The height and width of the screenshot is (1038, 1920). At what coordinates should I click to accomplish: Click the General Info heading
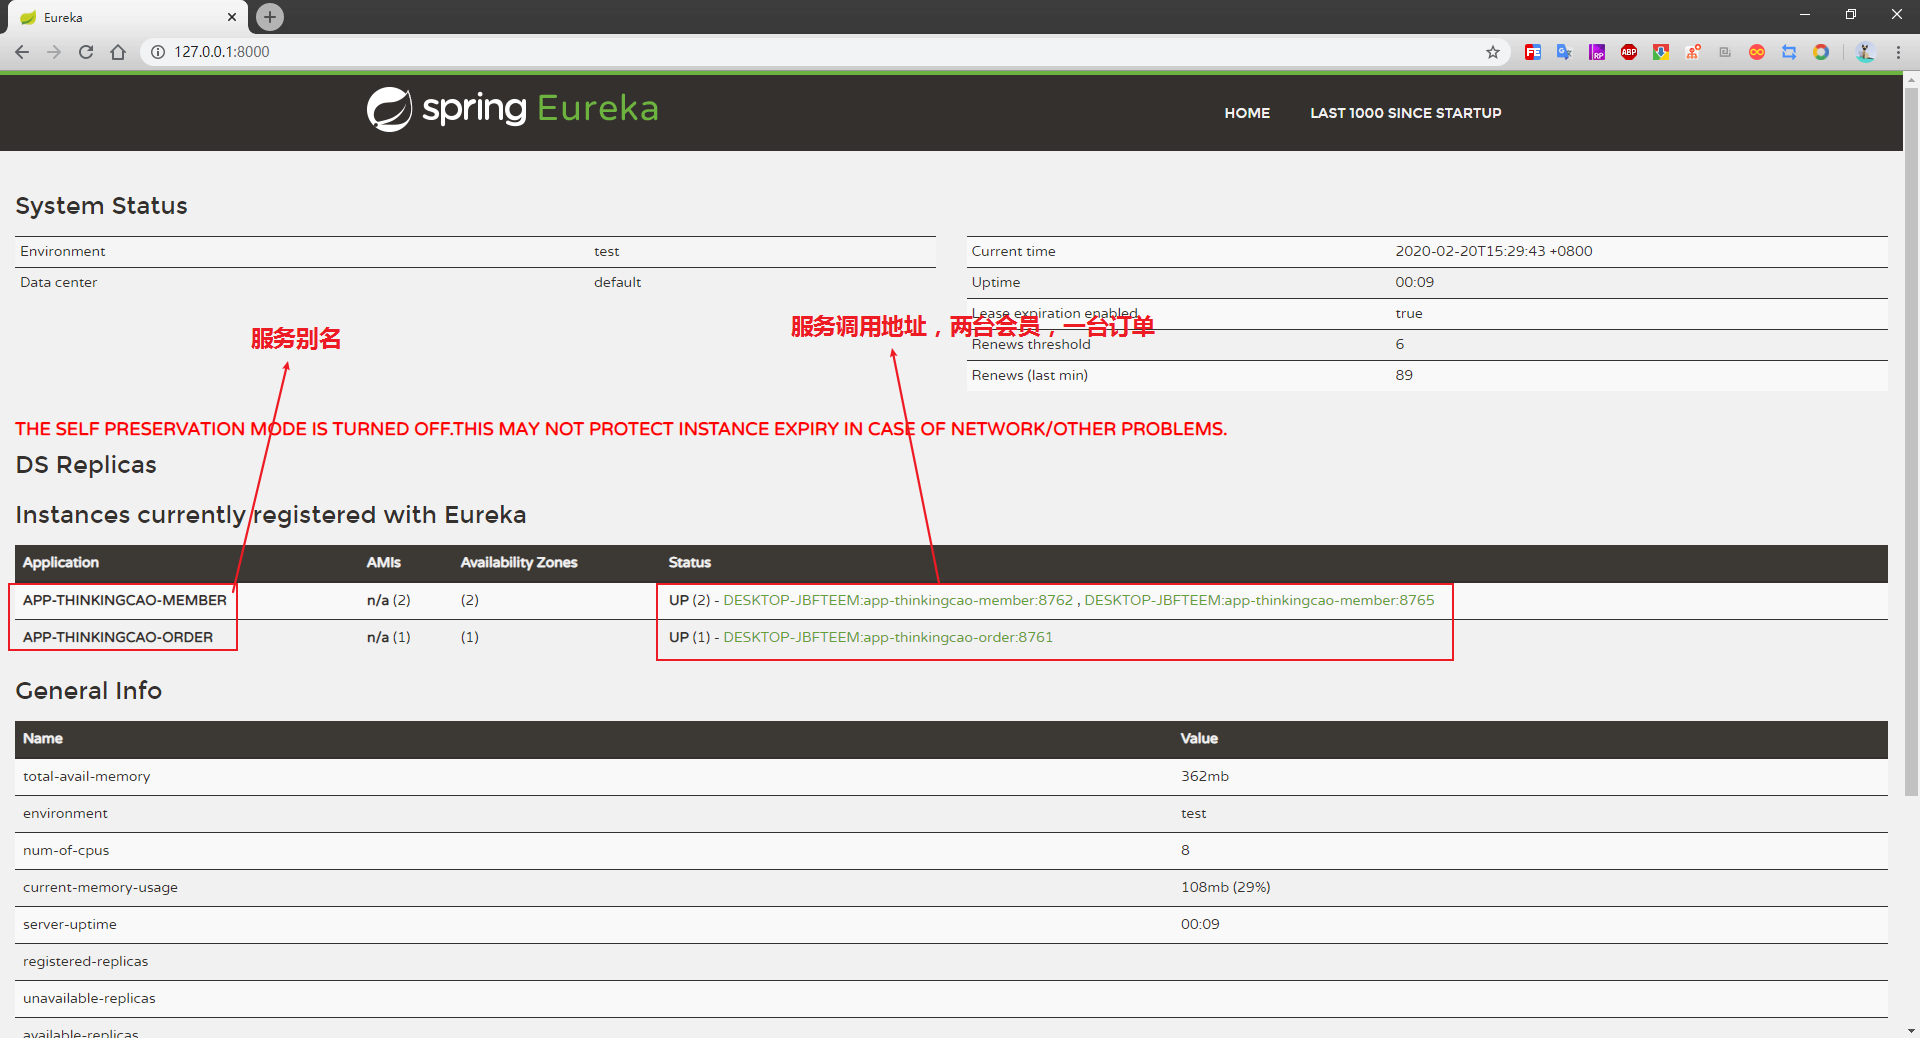[88, 691]
